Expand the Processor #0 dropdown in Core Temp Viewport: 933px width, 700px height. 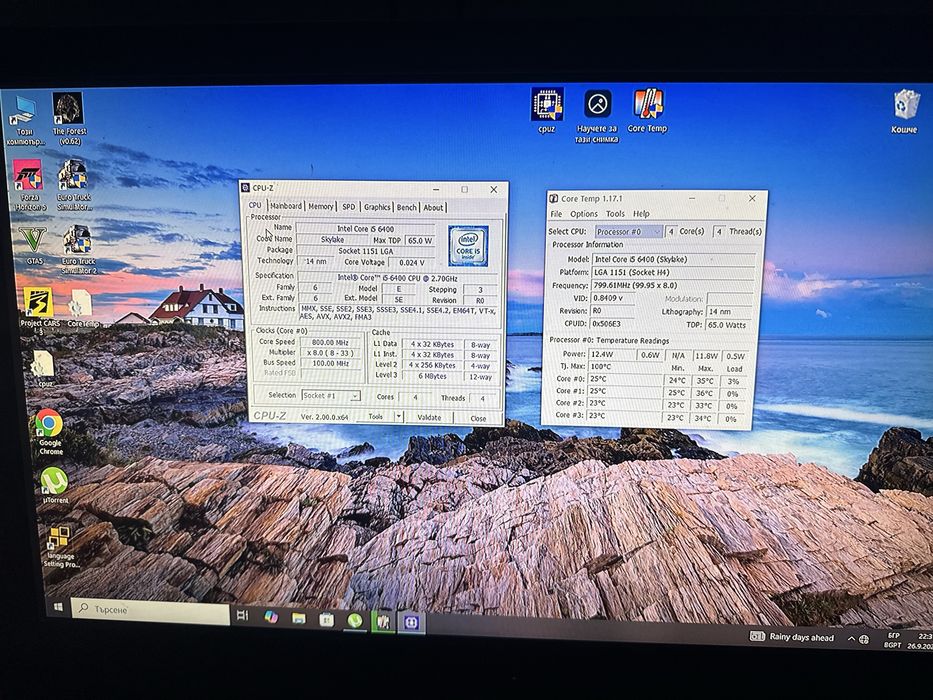click(x=628, y=232)
